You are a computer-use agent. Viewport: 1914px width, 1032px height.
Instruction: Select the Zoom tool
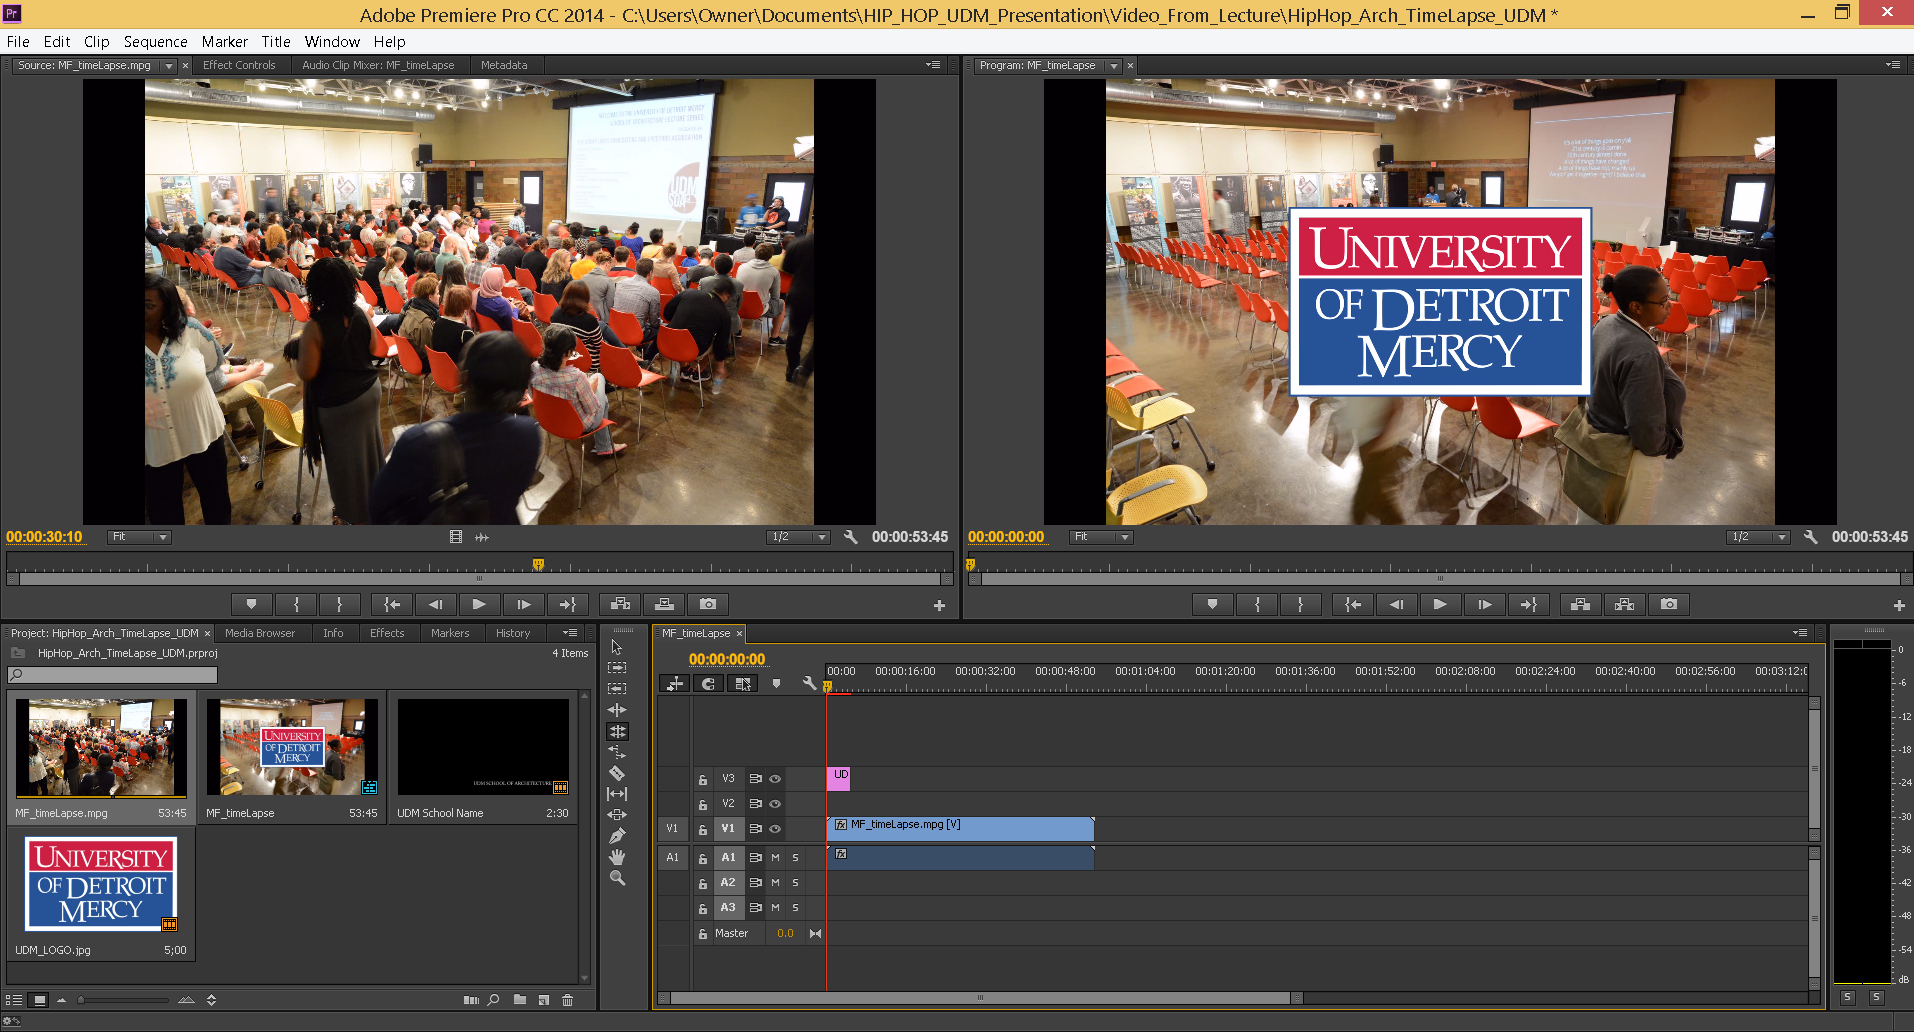click(617, 878)
